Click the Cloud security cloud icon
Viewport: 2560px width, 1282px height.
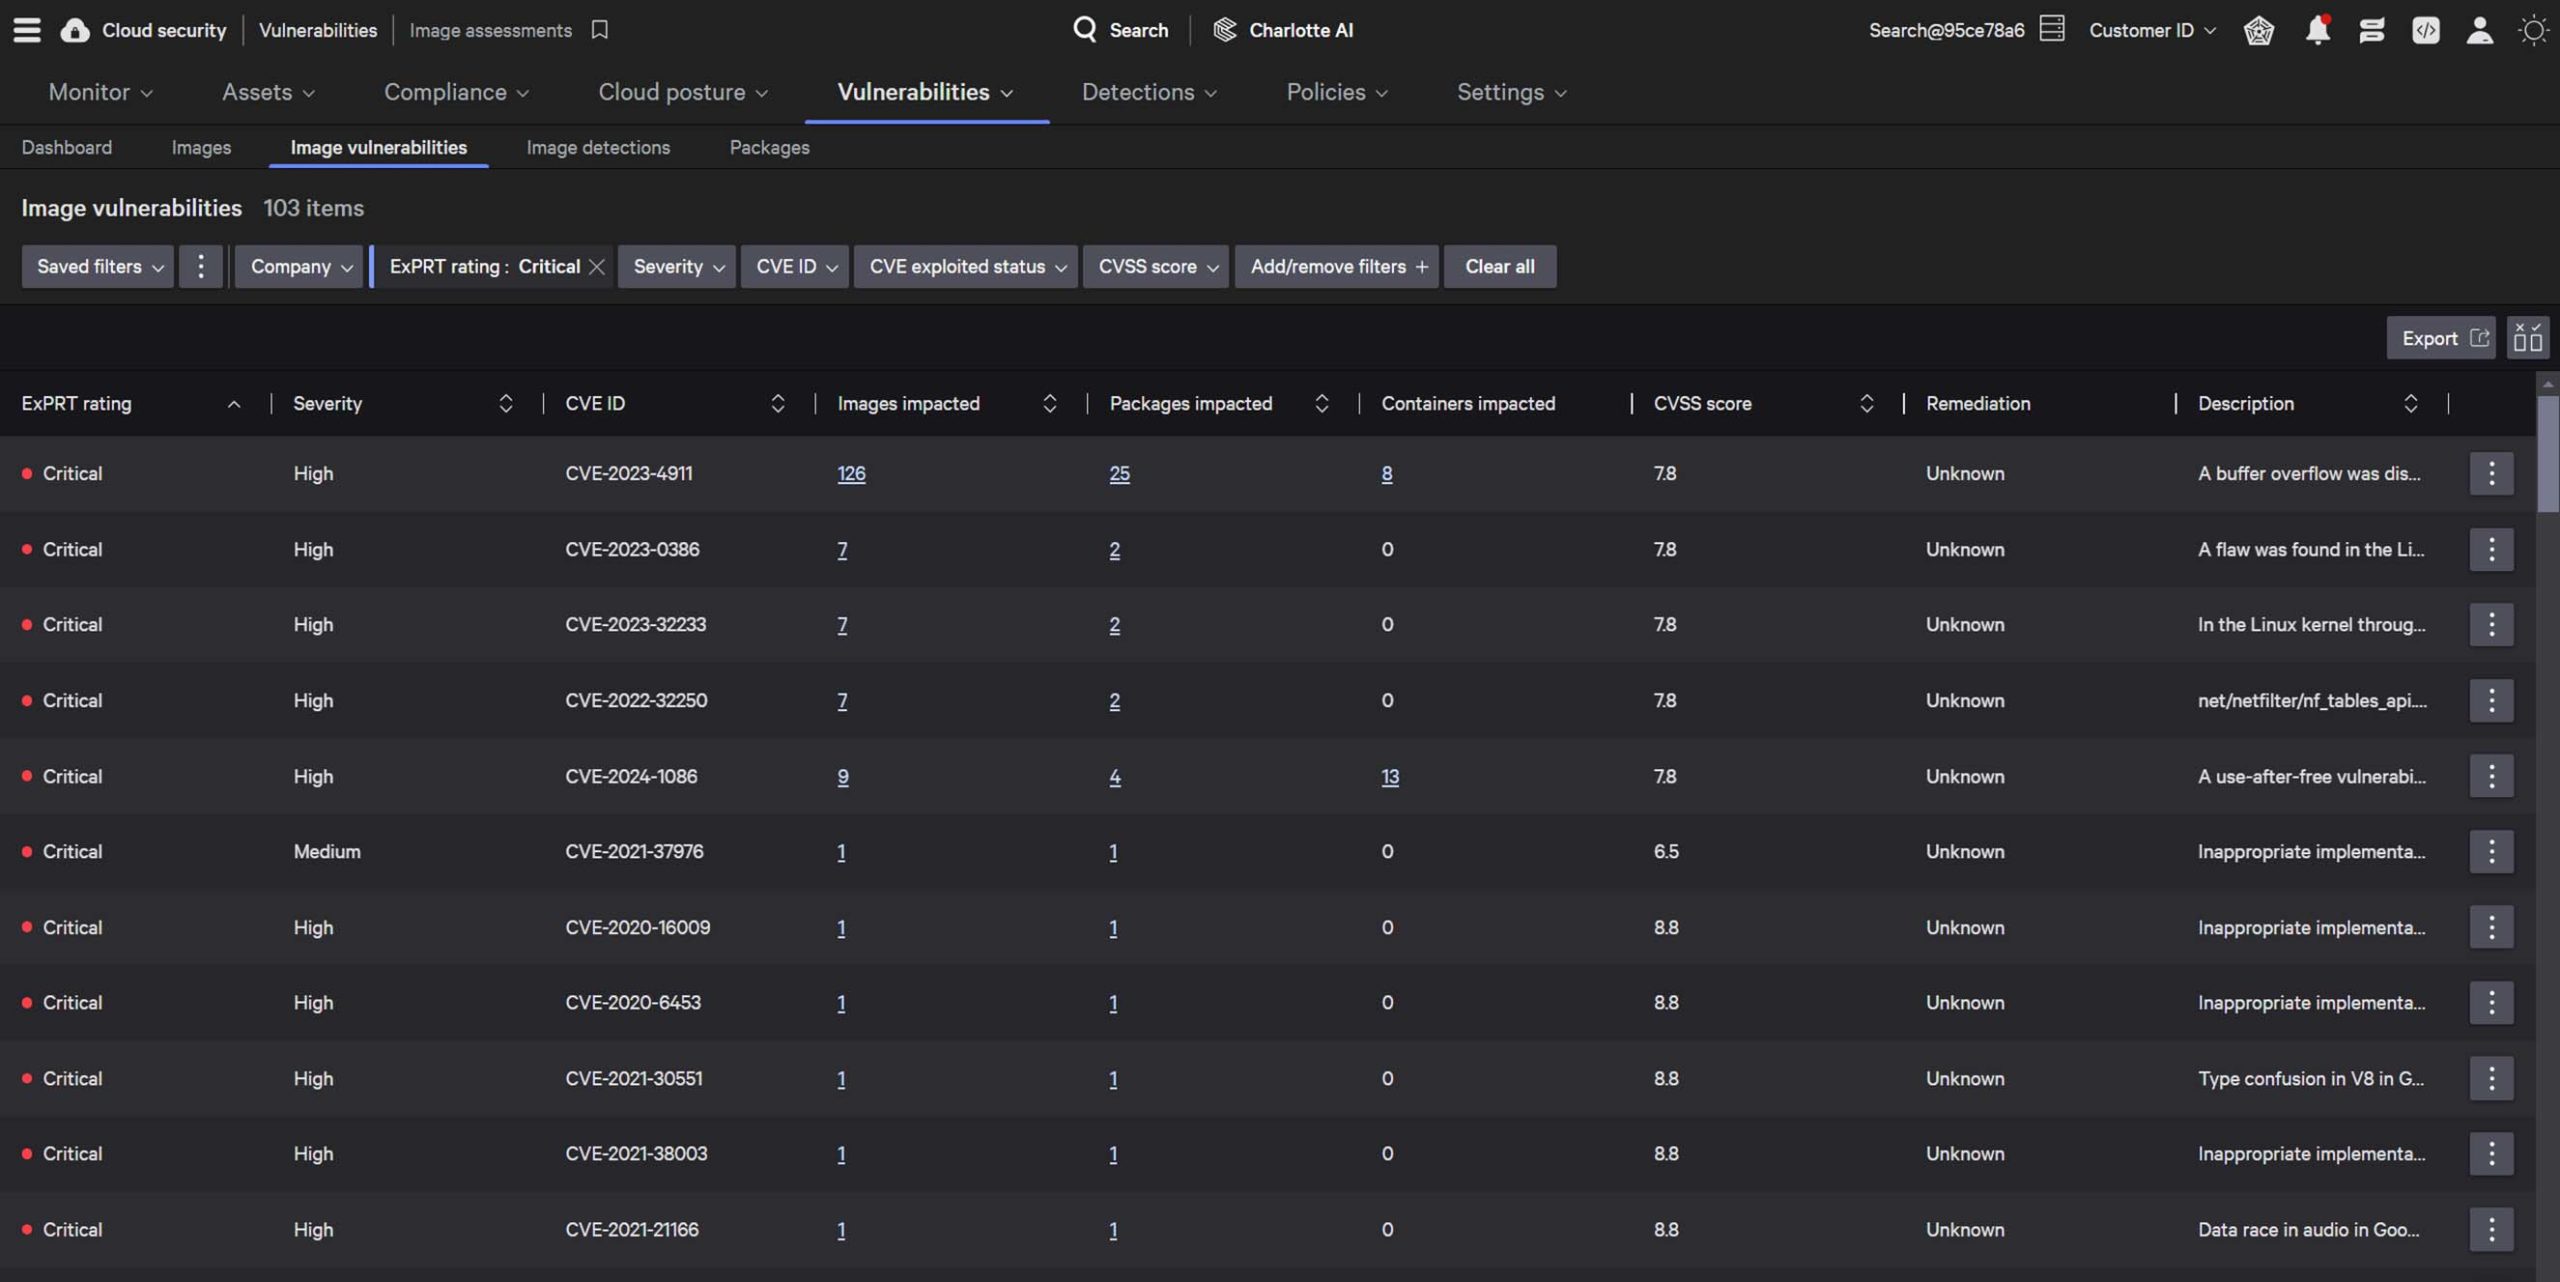(75, 30)
